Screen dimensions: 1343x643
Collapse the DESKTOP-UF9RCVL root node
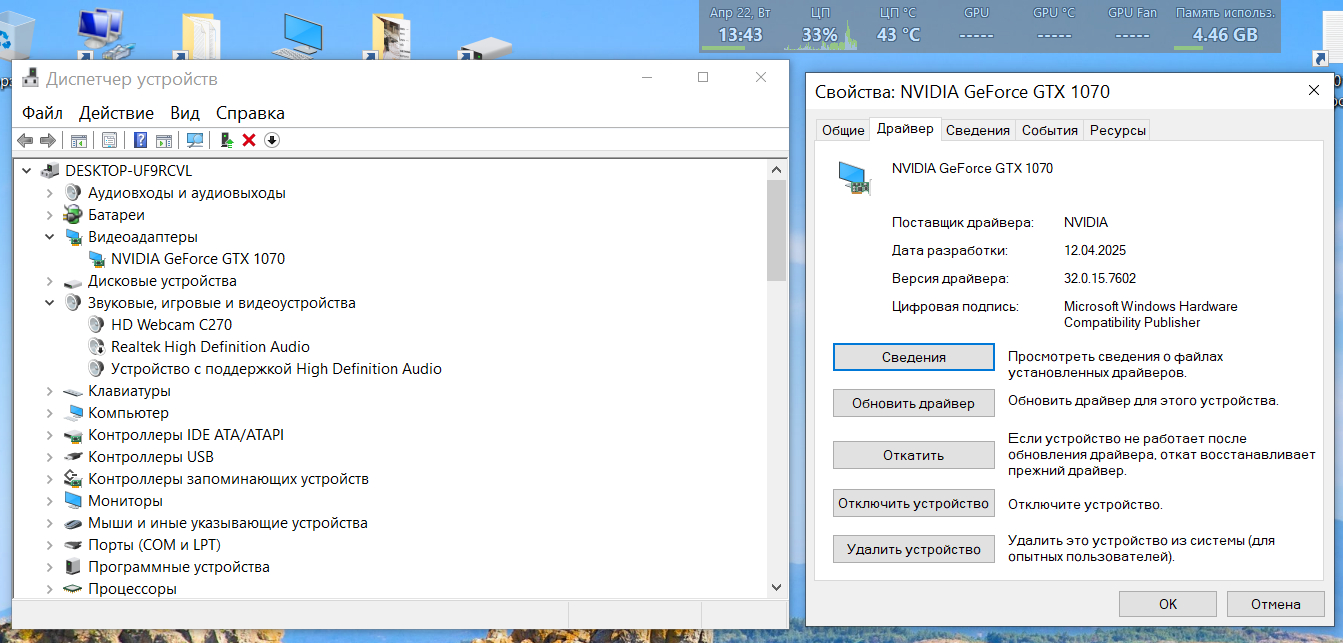[x=27, y=171]
